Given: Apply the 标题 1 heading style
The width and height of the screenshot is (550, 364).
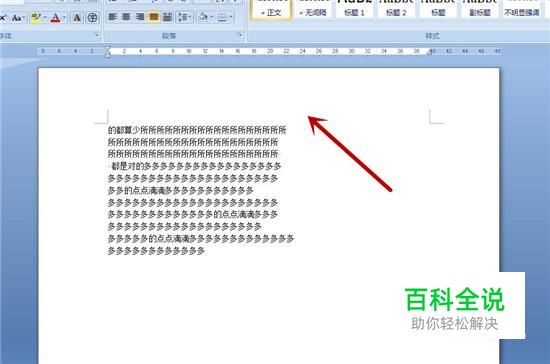Looking at the screenshot, I should 354,9.
